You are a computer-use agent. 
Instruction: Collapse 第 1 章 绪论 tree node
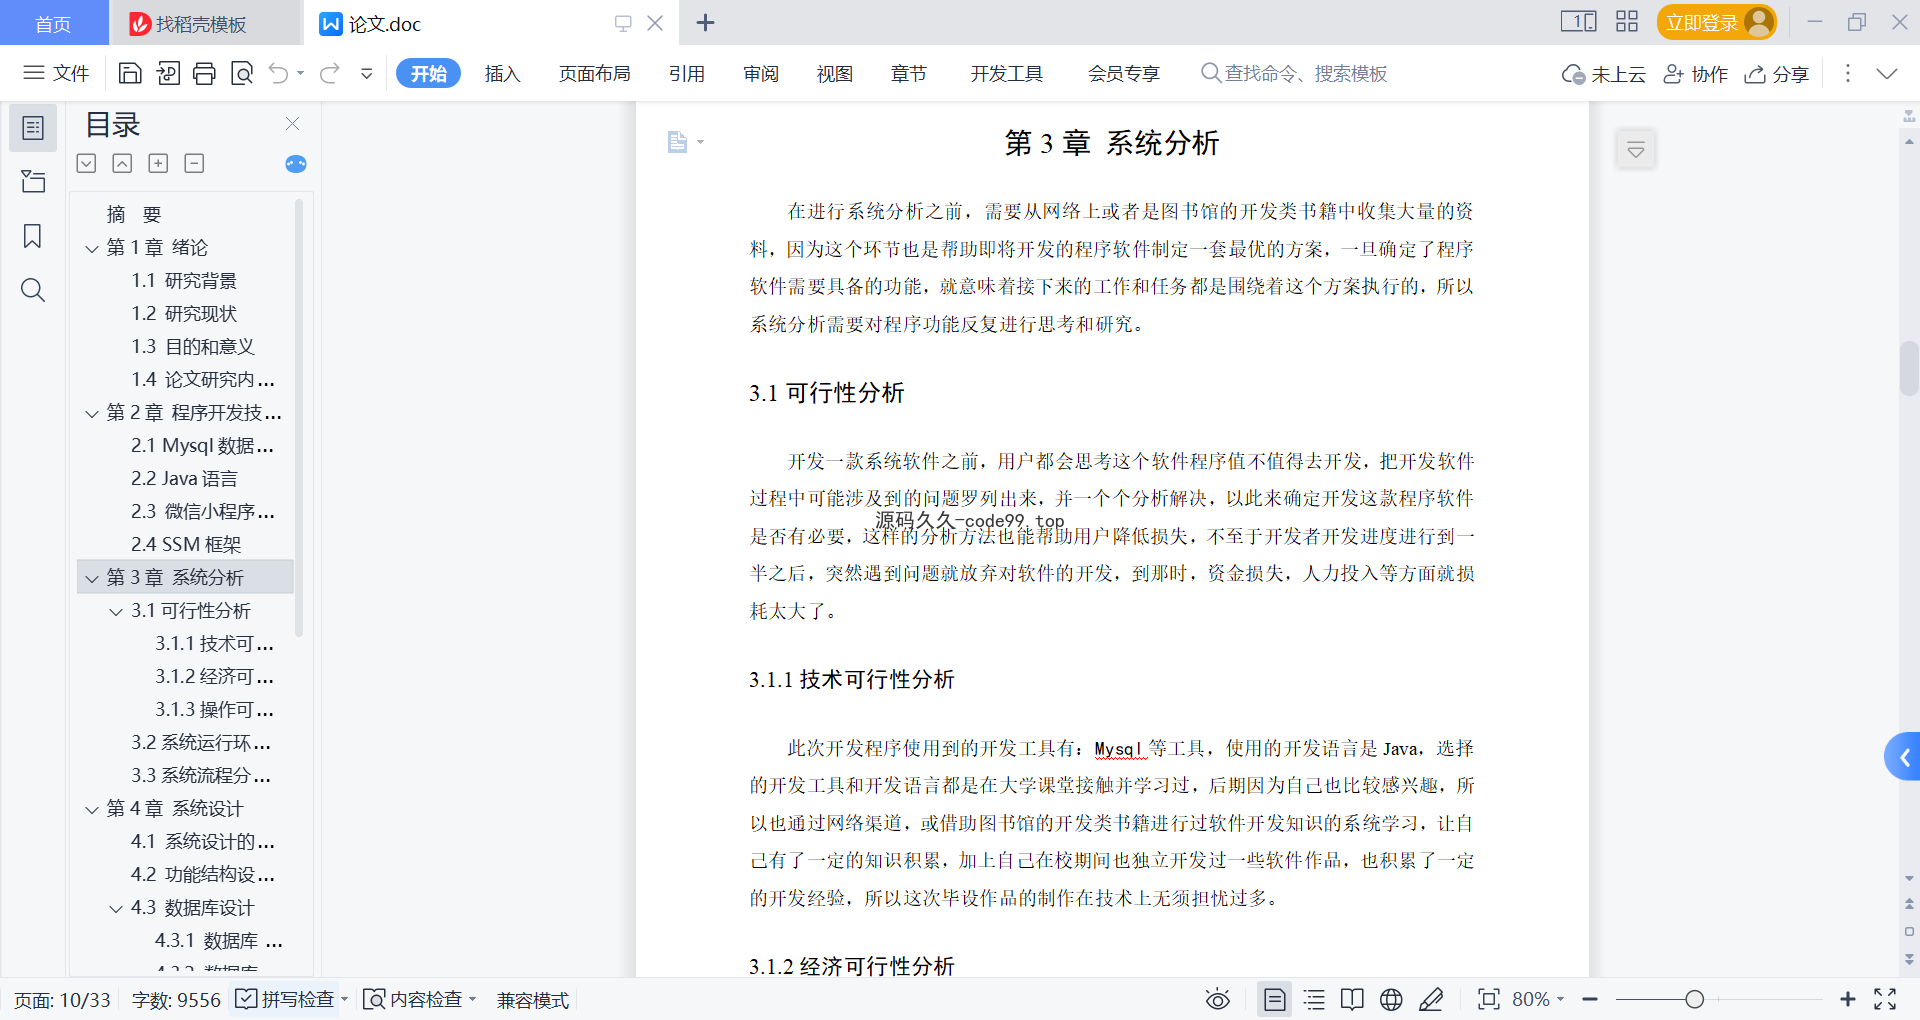(92, 248)
